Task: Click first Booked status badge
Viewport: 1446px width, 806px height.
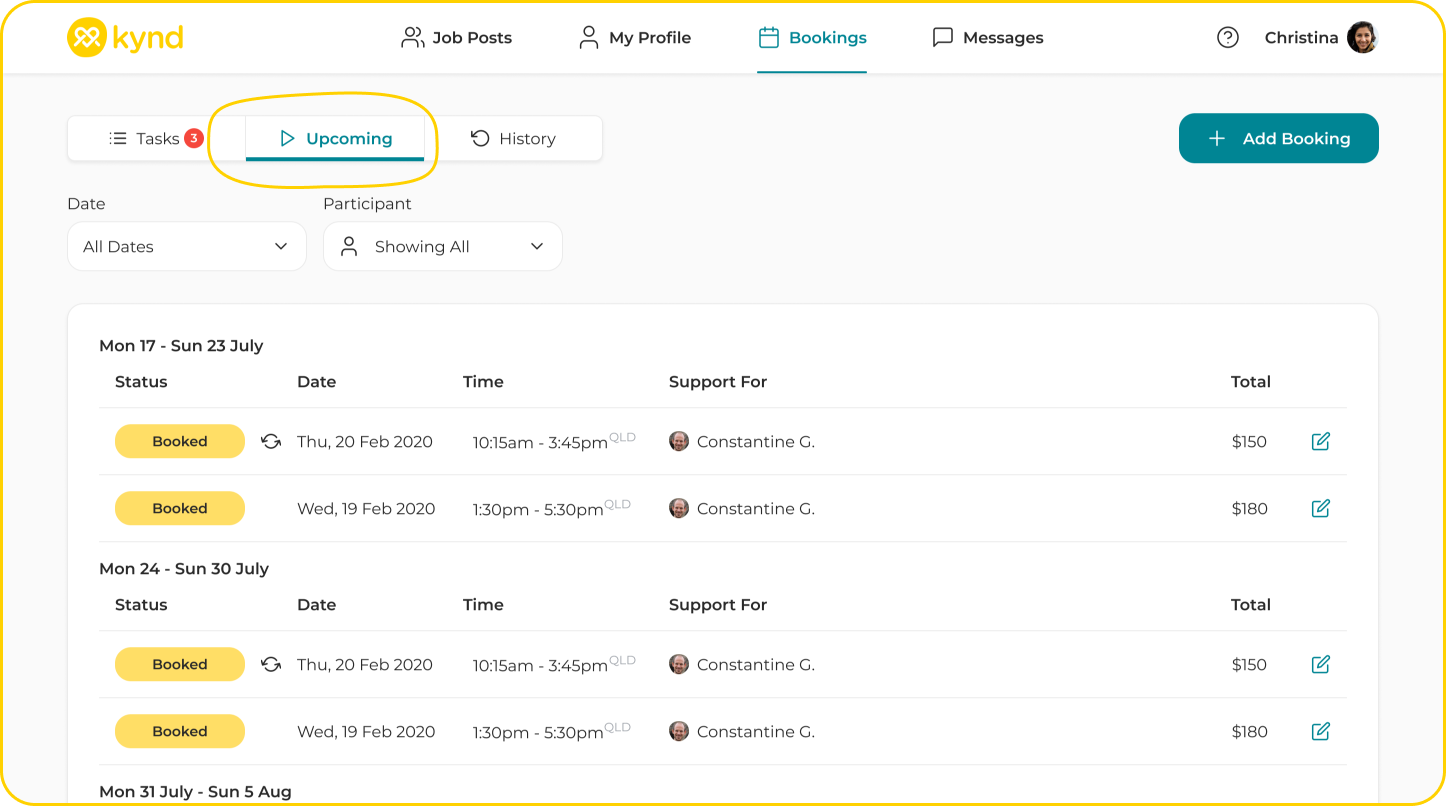Action: [x=180, y=441]
